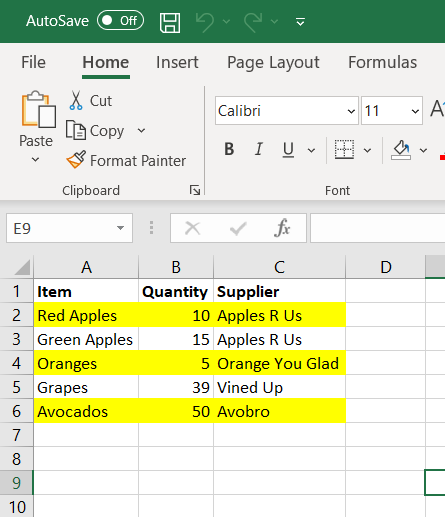Click the Borders icon

click(344, 149)
